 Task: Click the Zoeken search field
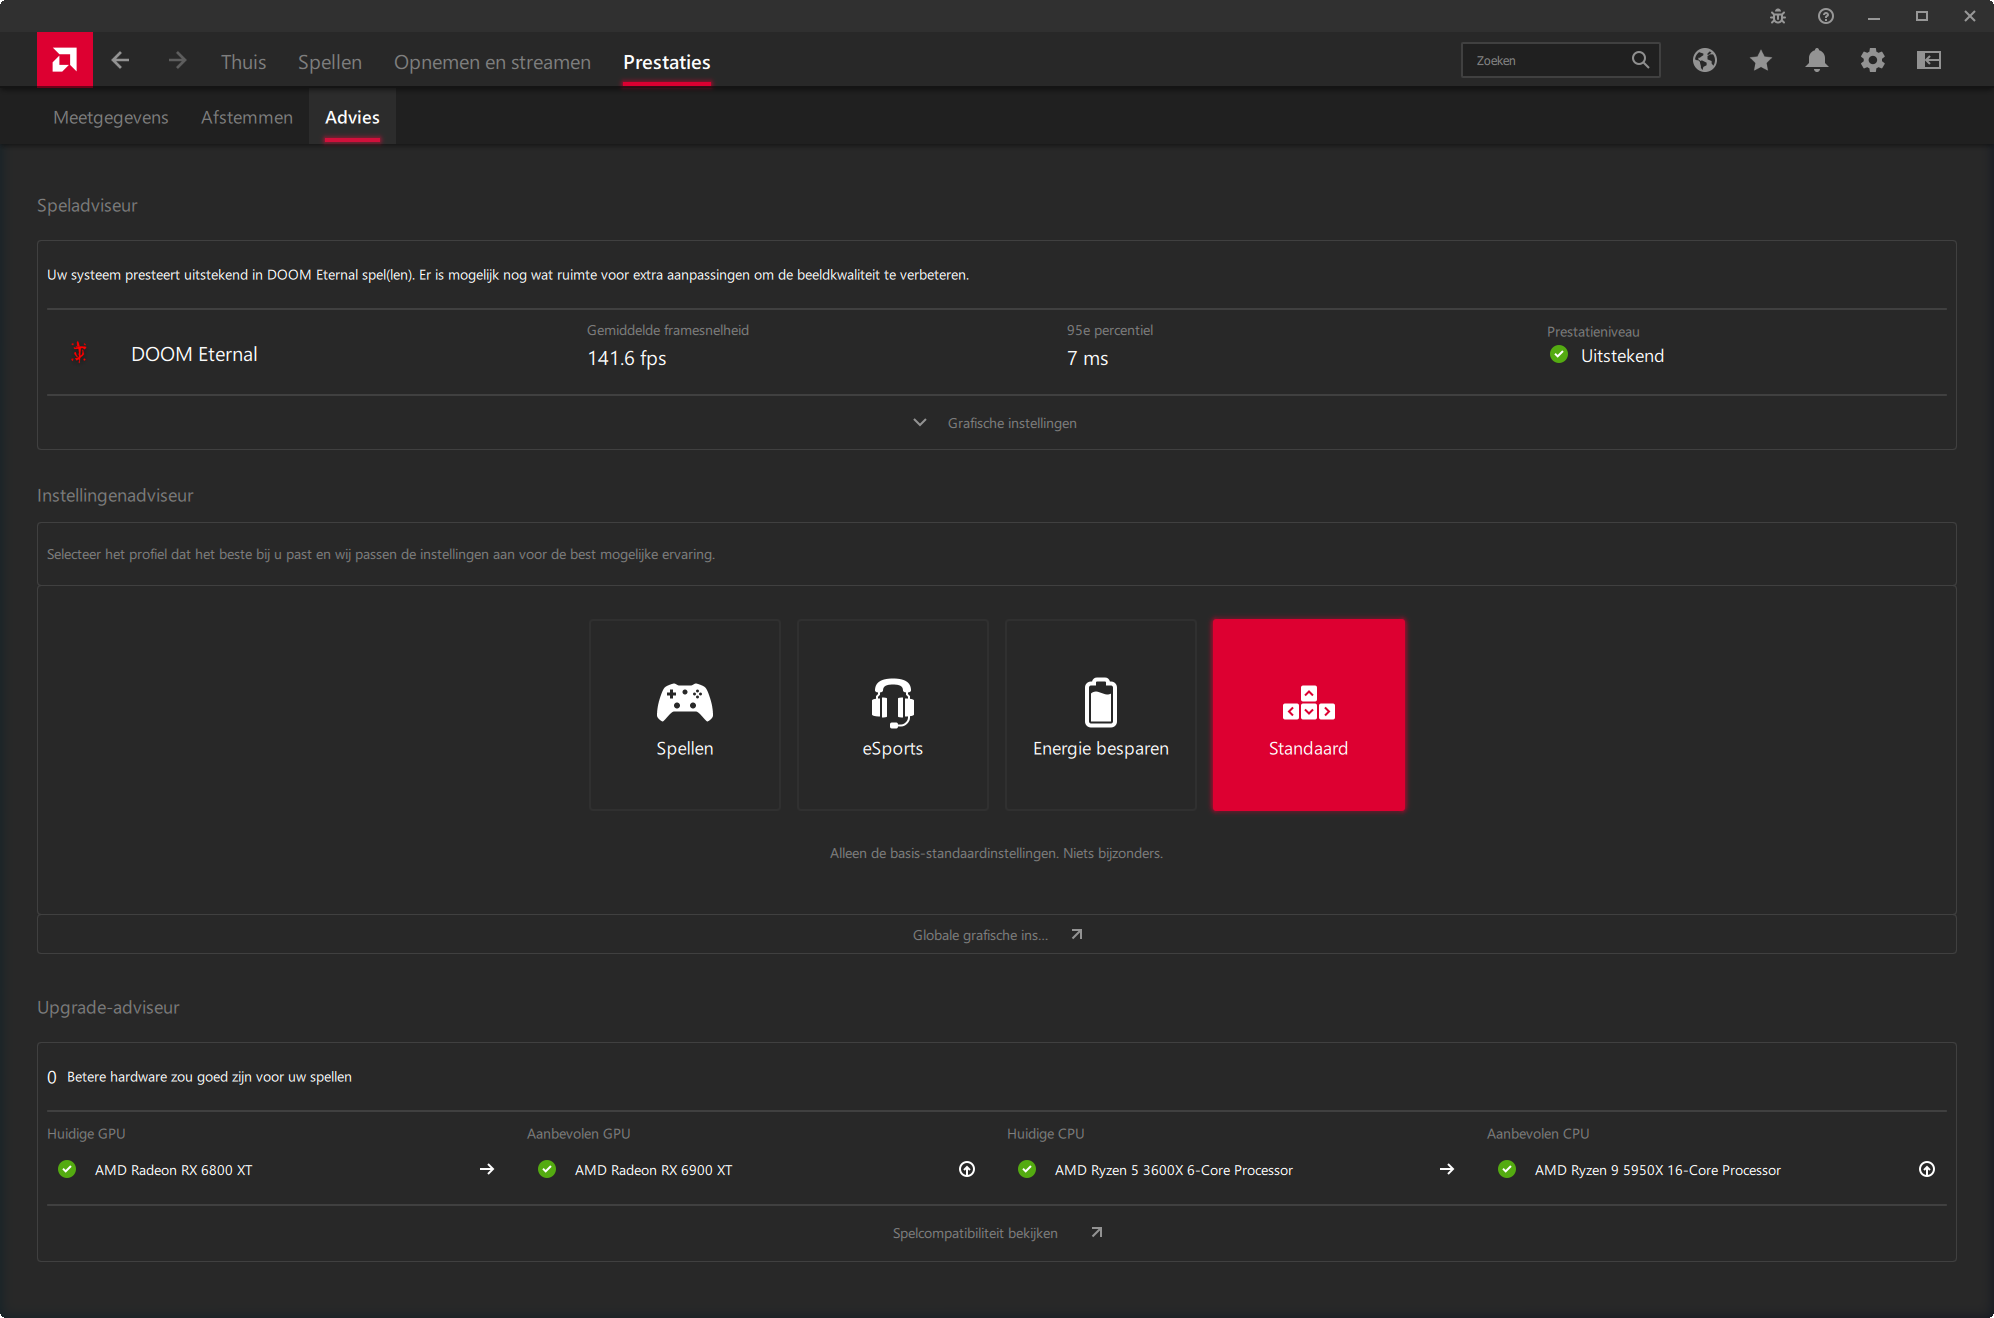pos(1561,60)
